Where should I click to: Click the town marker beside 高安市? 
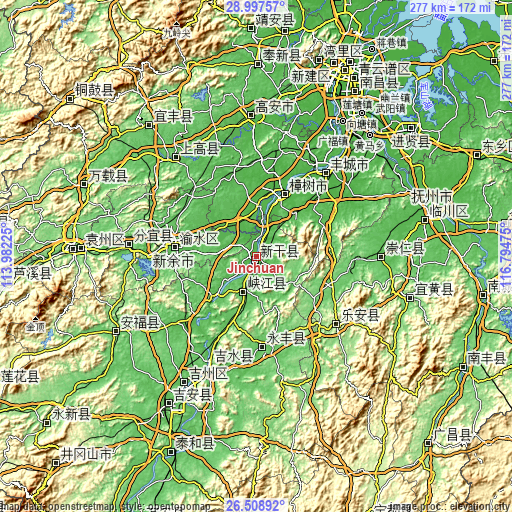(251, 115)
